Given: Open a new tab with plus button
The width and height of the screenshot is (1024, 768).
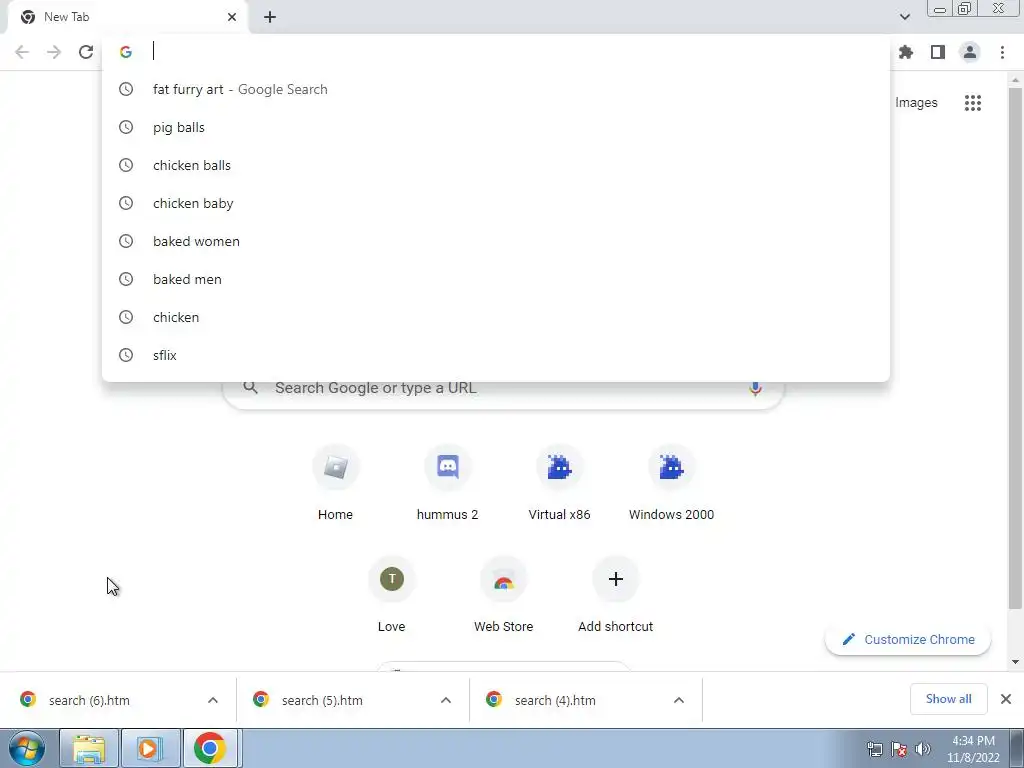Looking at the screenshot, I should (x=270, y=17).
